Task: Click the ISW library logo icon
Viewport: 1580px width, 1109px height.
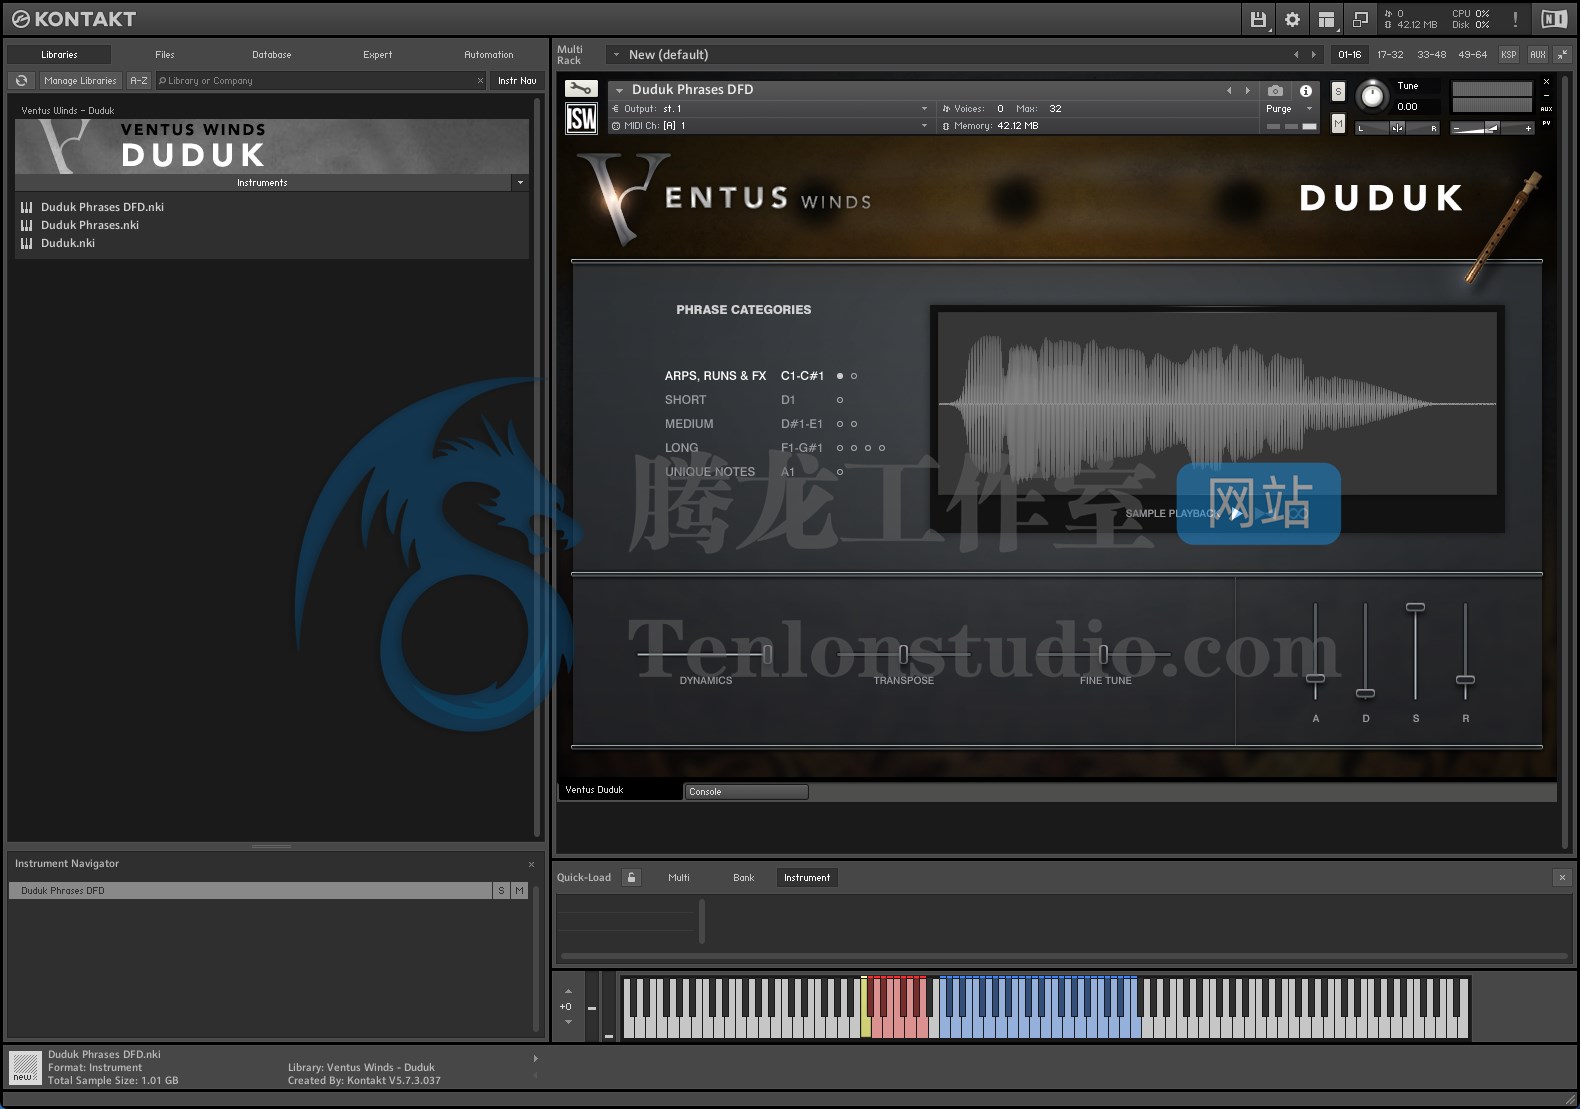Action: [x=581, y=119]
